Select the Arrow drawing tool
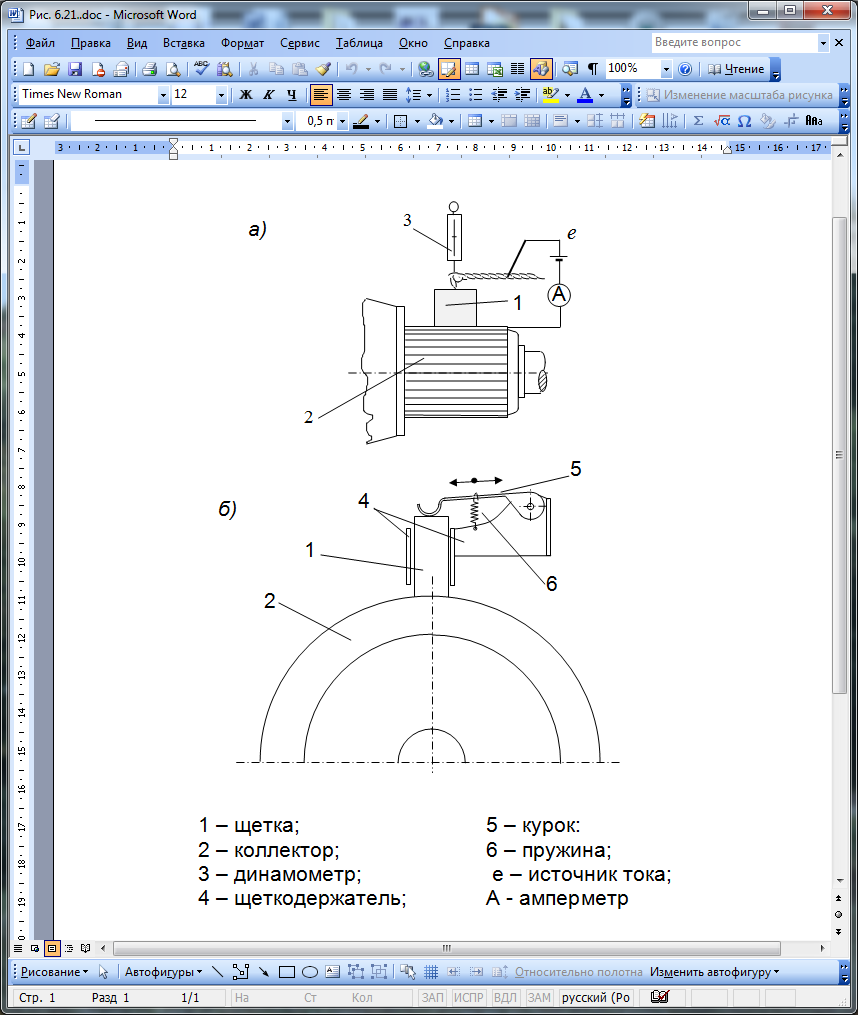This screenshot has width=858, height=1015. point(264,972)
